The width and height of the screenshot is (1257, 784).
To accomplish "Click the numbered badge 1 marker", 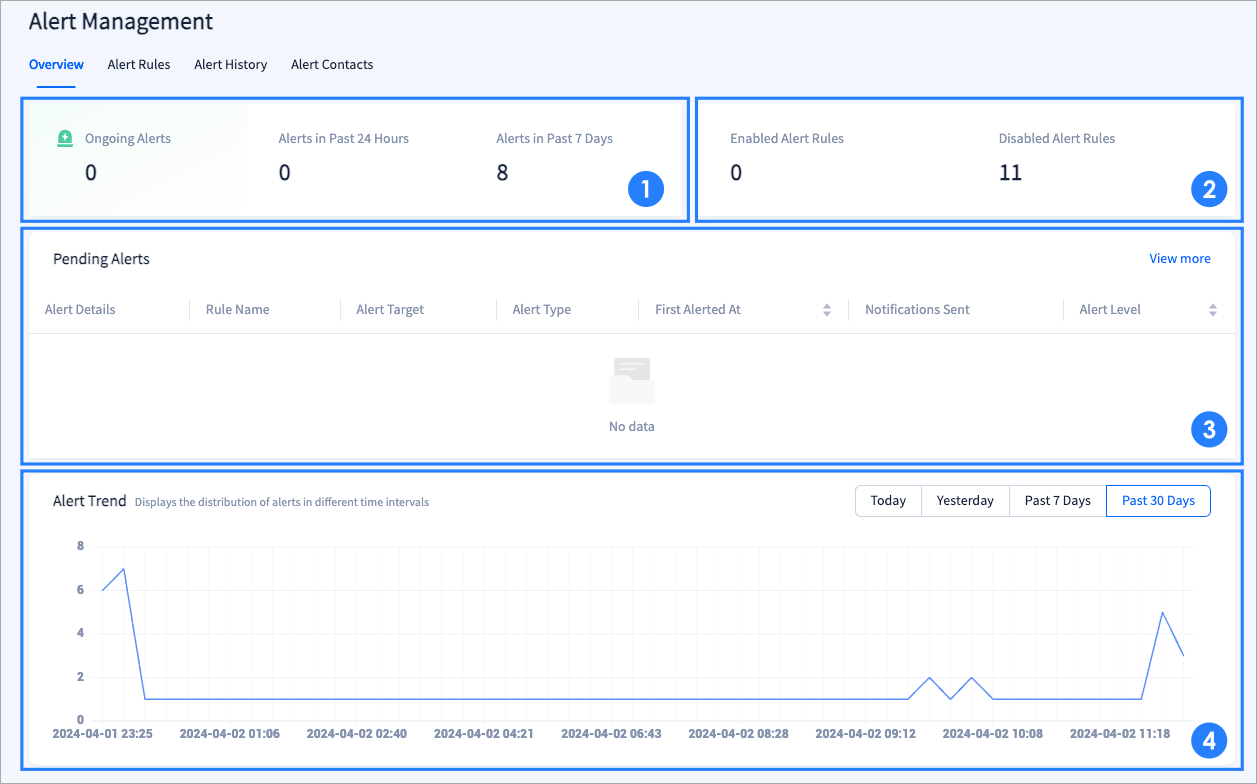I will 646,188.
